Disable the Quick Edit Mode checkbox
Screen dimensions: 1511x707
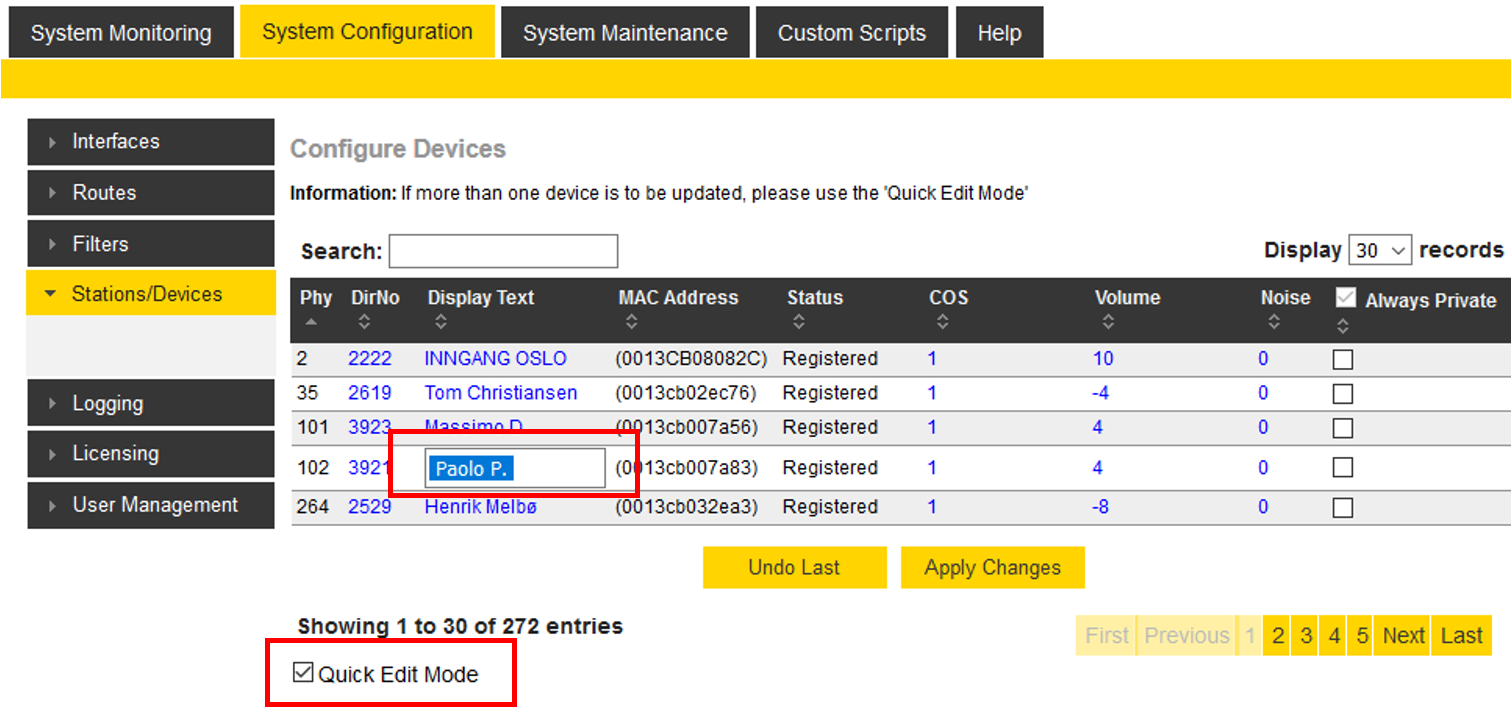click(303, 673)
